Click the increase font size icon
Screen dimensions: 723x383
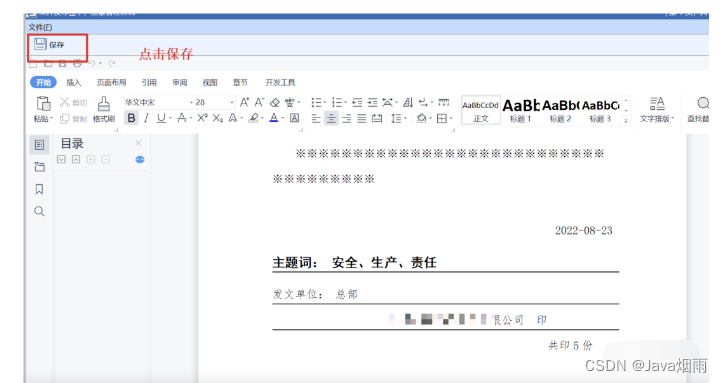pyautogui.click(x=244, y=102)
